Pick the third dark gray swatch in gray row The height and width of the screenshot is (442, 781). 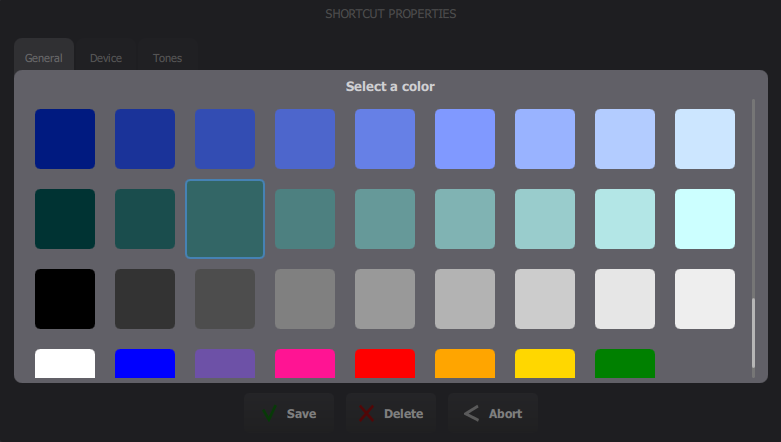click(x=225, y=299)
